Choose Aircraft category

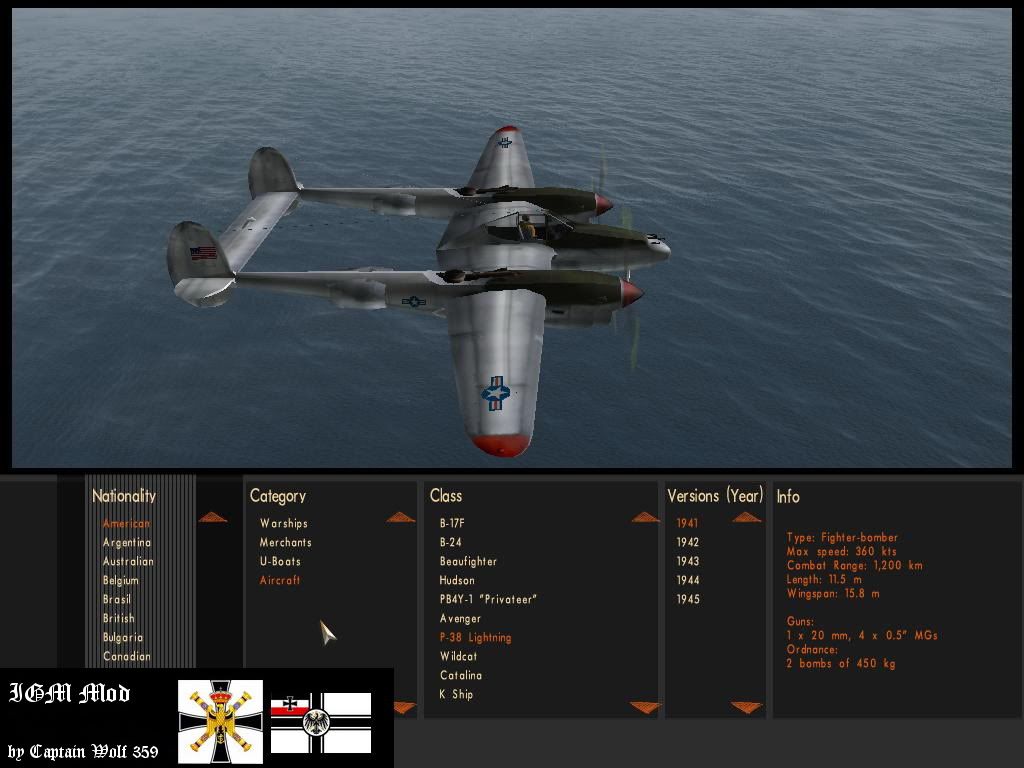(280, 580)
